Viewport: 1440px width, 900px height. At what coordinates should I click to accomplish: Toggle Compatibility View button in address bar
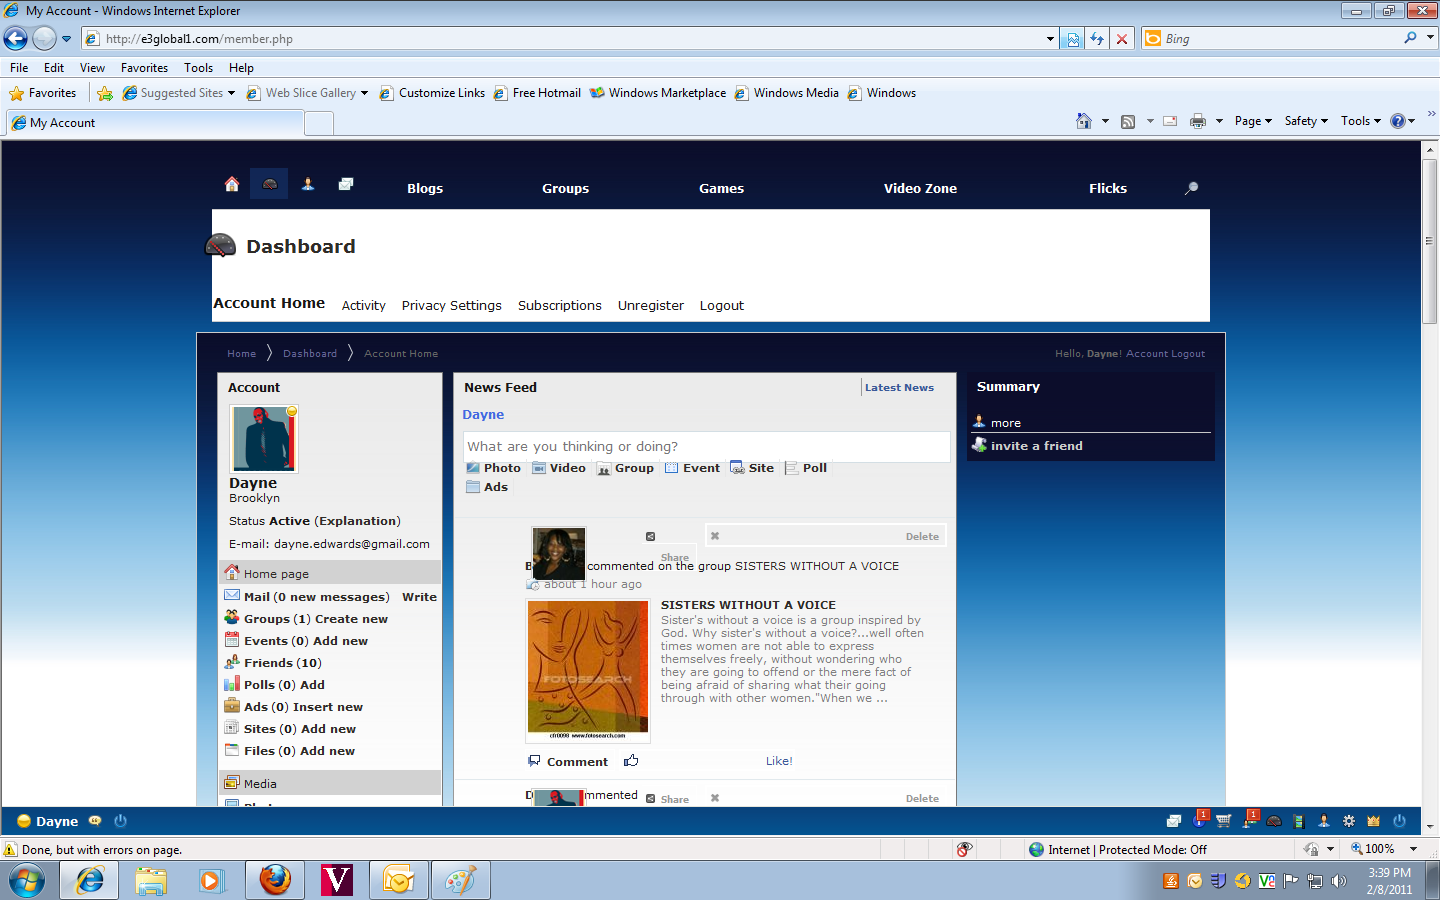(1073, 39)
